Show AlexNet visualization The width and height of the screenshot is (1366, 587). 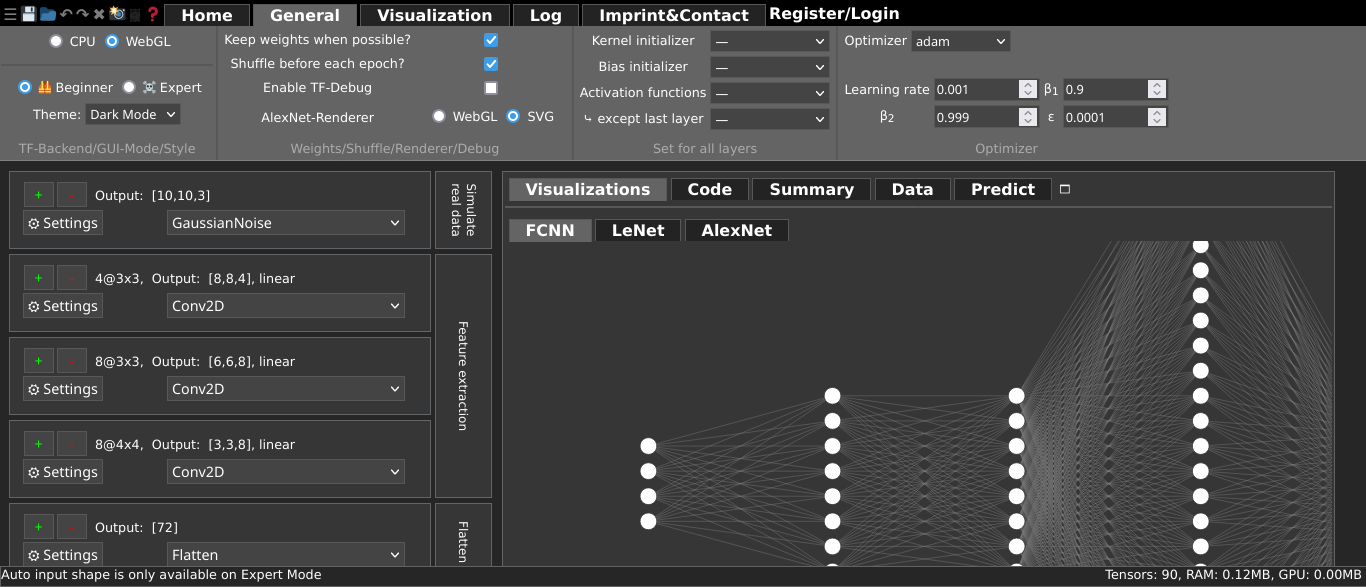coord(737,230)
